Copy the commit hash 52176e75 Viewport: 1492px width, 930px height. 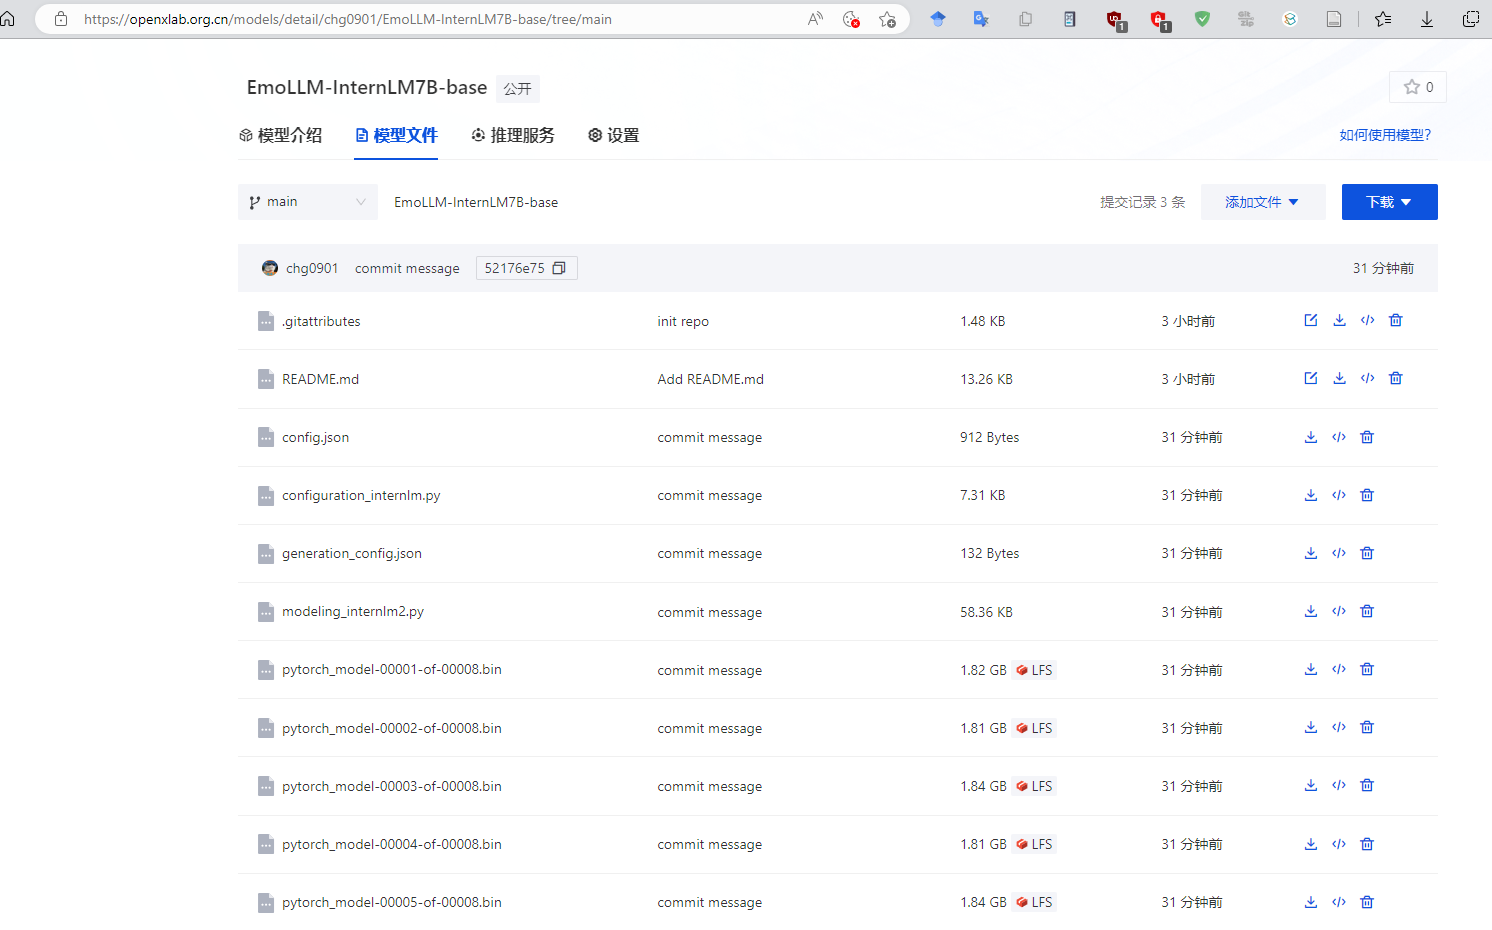pyautogui.click(x=559, y=268)
